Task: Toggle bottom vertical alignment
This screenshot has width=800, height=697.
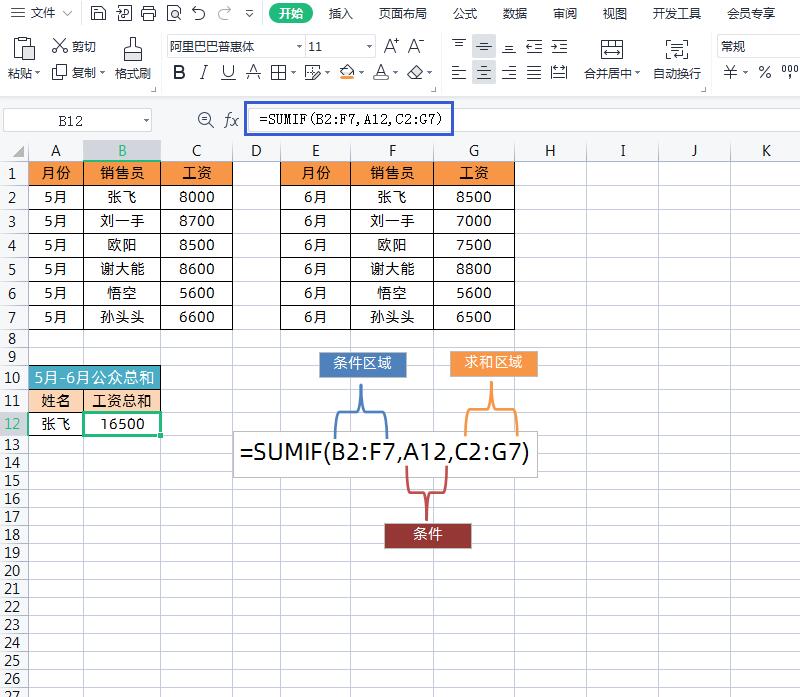Action: [x=509, y=47]
